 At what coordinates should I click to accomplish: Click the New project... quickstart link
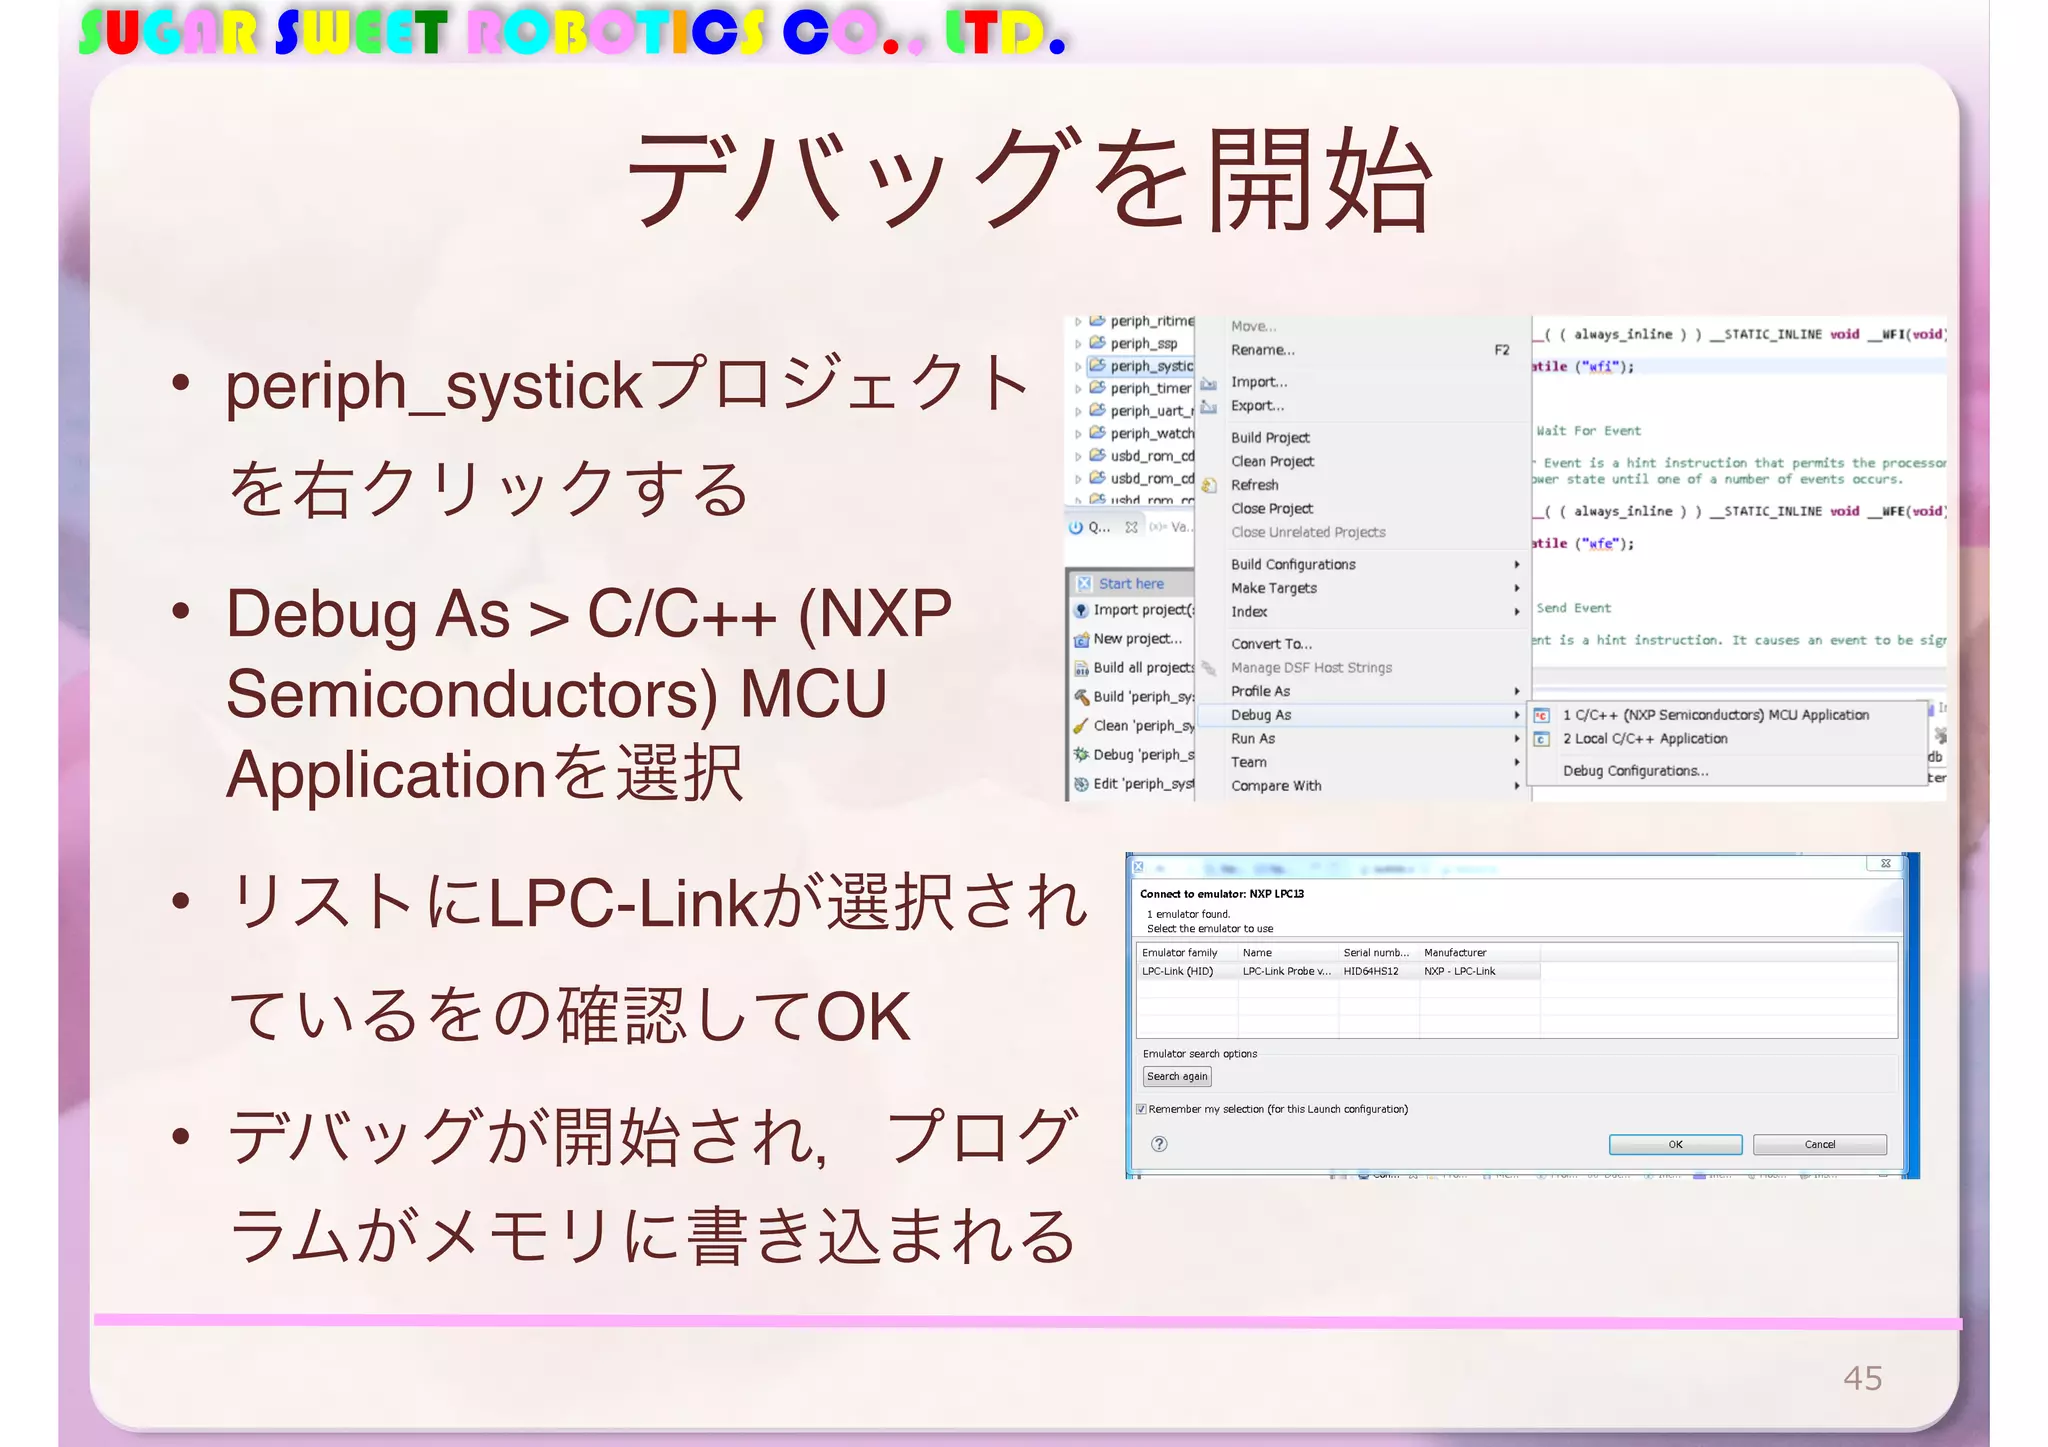[x=1137, y=639]
